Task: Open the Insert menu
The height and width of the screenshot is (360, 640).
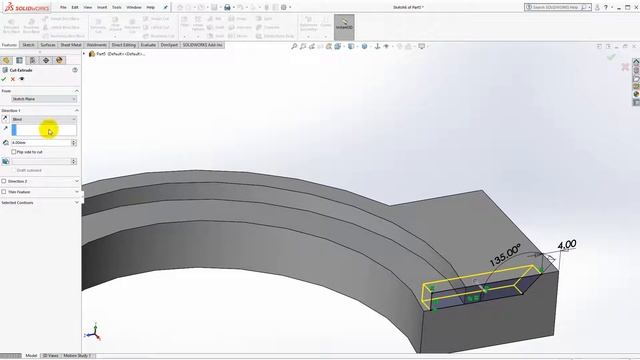Action: (x=102, y=7)
